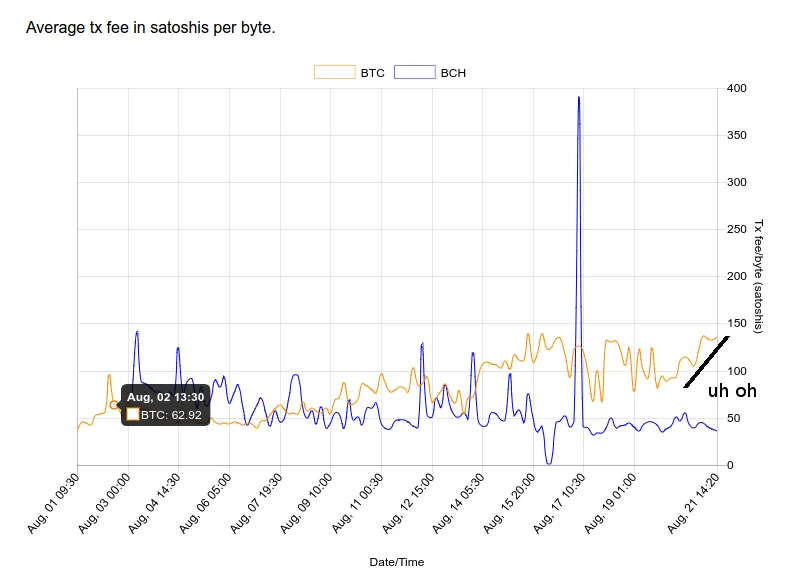Click y-axis tick label '300'

pyautogui.click(x=736, y=182)
